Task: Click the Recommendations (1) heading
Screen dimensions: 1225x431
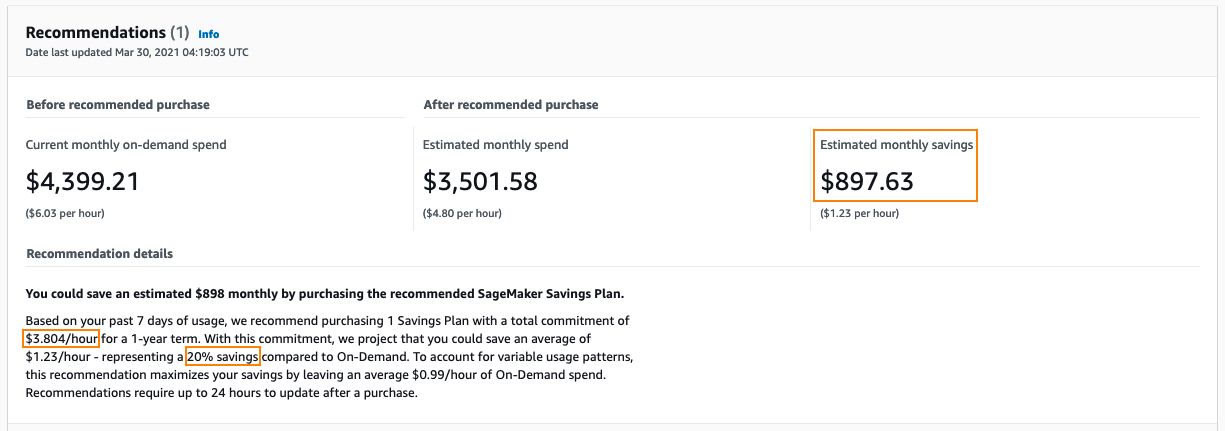Action: tap(107, 33)
